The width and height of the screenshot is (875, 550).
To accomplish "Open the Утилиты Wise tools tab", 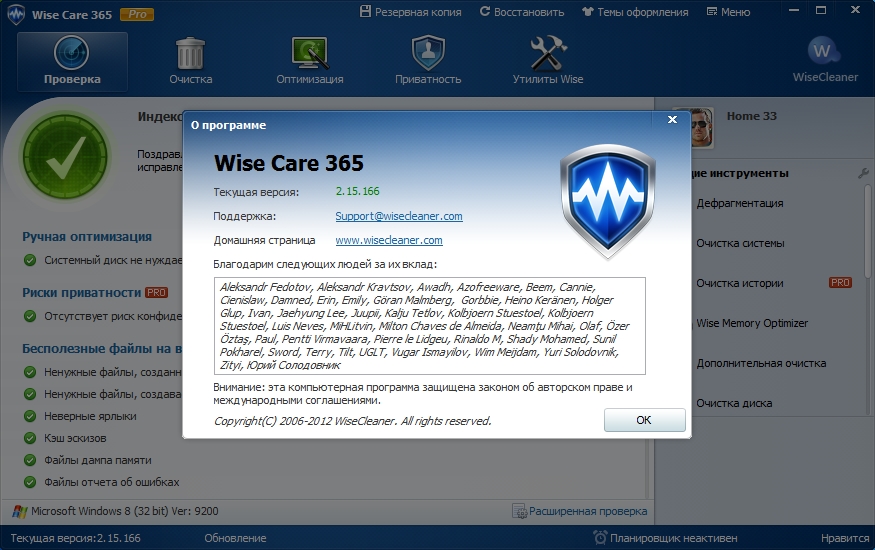I will coord(547,61).
